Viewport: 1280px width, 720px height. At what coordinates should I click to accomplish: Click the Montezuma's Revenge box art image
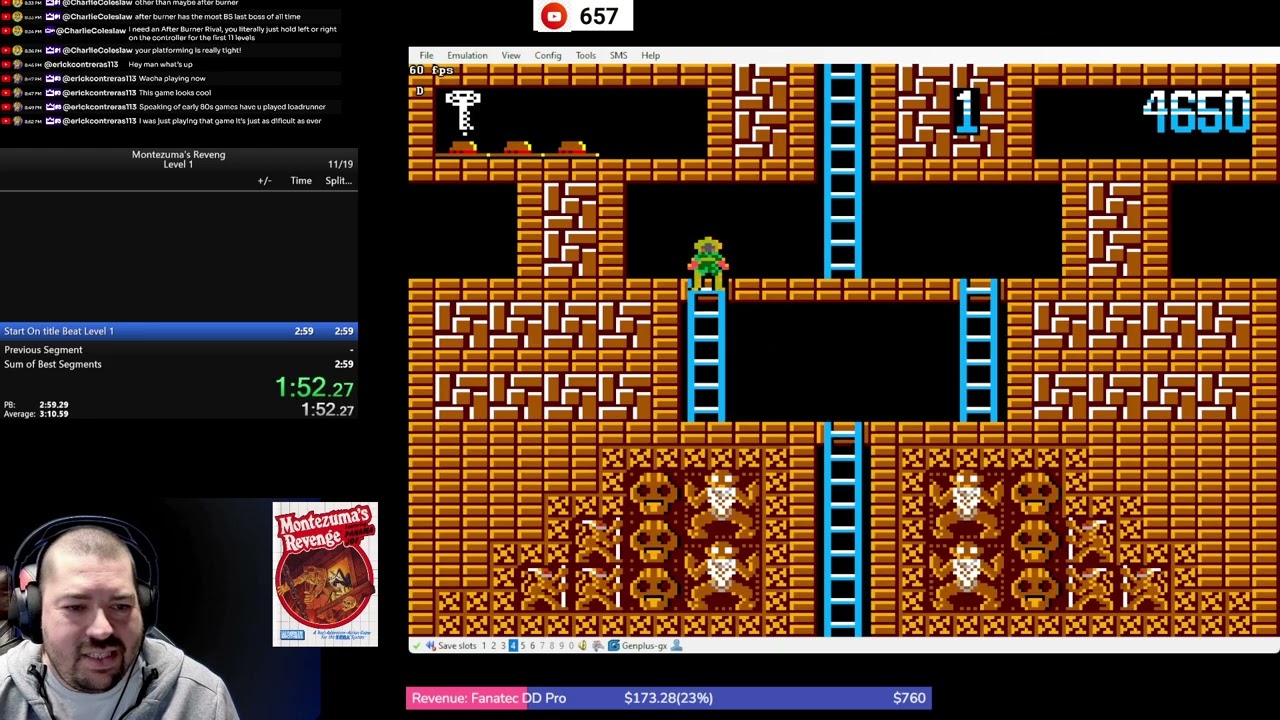coord(325,574)
